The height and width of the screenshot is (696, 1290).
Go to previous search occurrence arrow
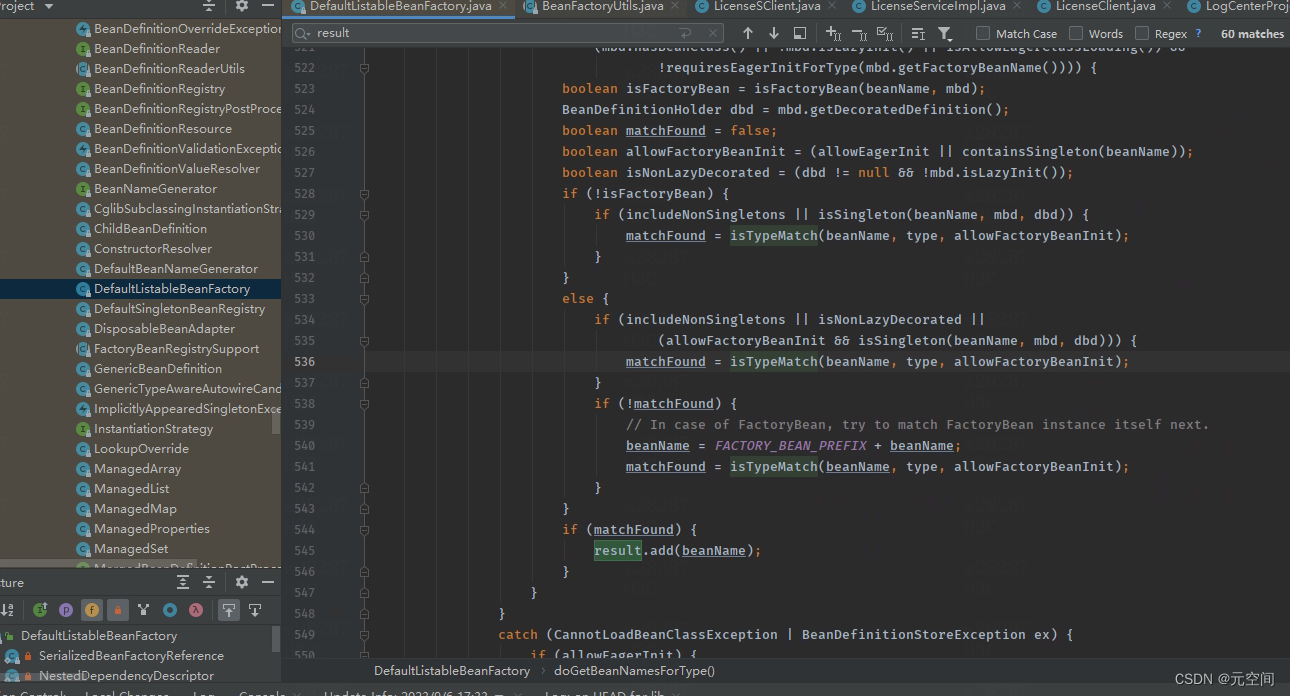pos(747,33)
